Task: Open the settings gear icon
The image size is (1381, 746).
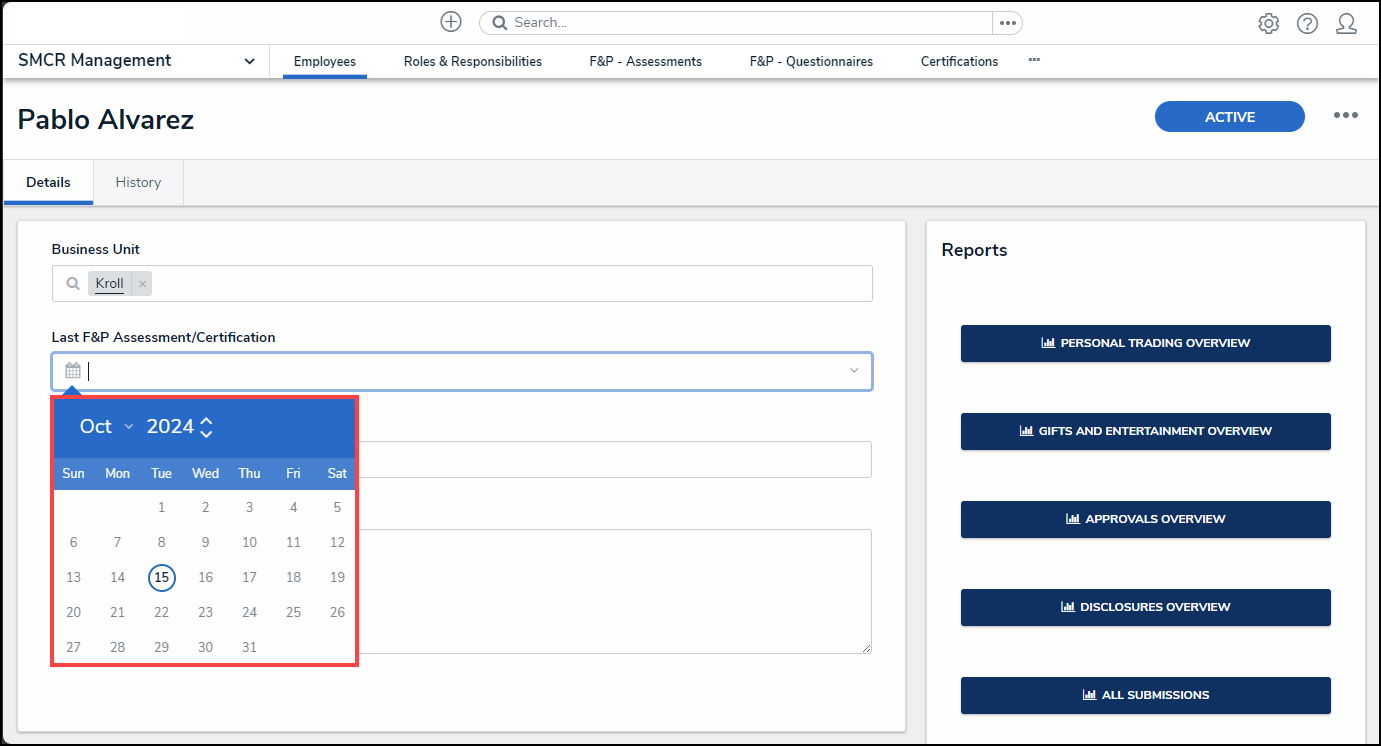Action: [1268, 24]
